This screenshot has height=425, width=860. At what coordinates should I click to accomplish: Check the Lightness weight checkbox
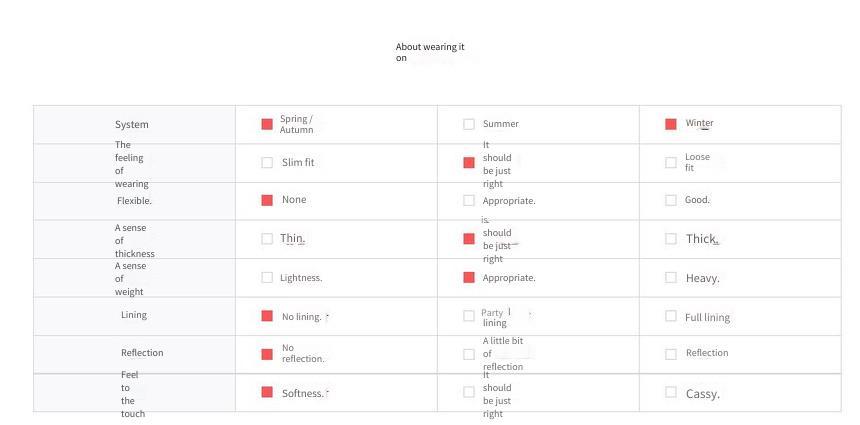(267, 277)
